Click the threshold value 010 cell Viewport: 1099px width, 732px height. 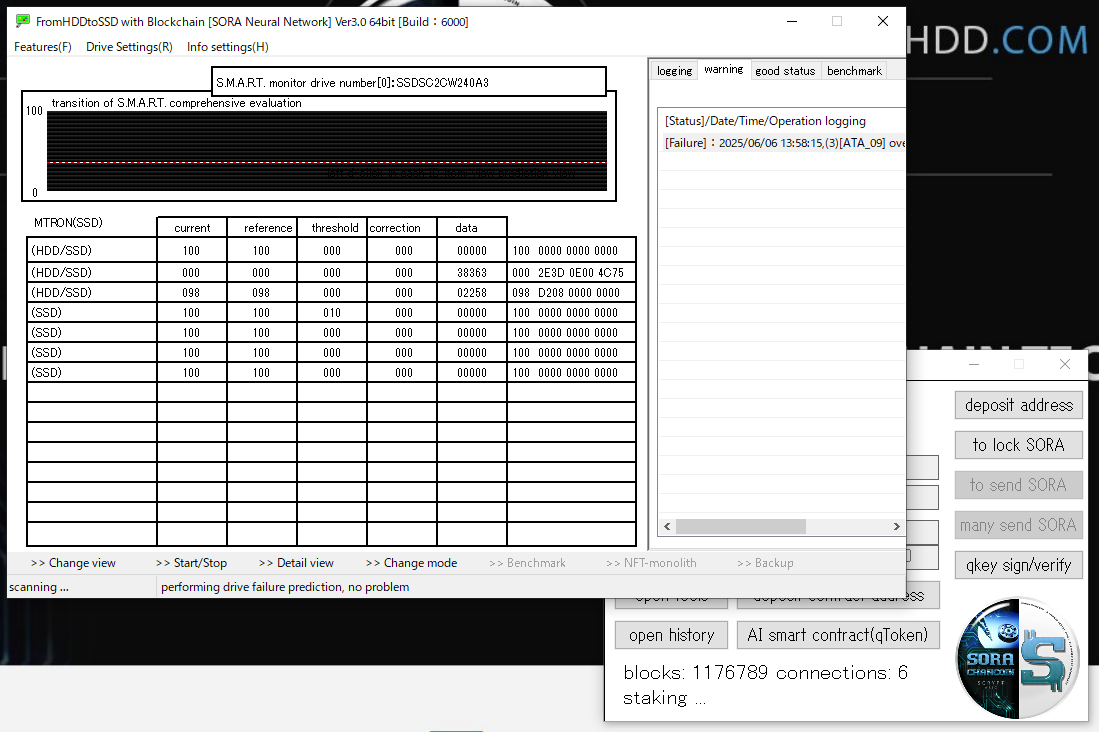pyautogui.click(x=332, y=313)
